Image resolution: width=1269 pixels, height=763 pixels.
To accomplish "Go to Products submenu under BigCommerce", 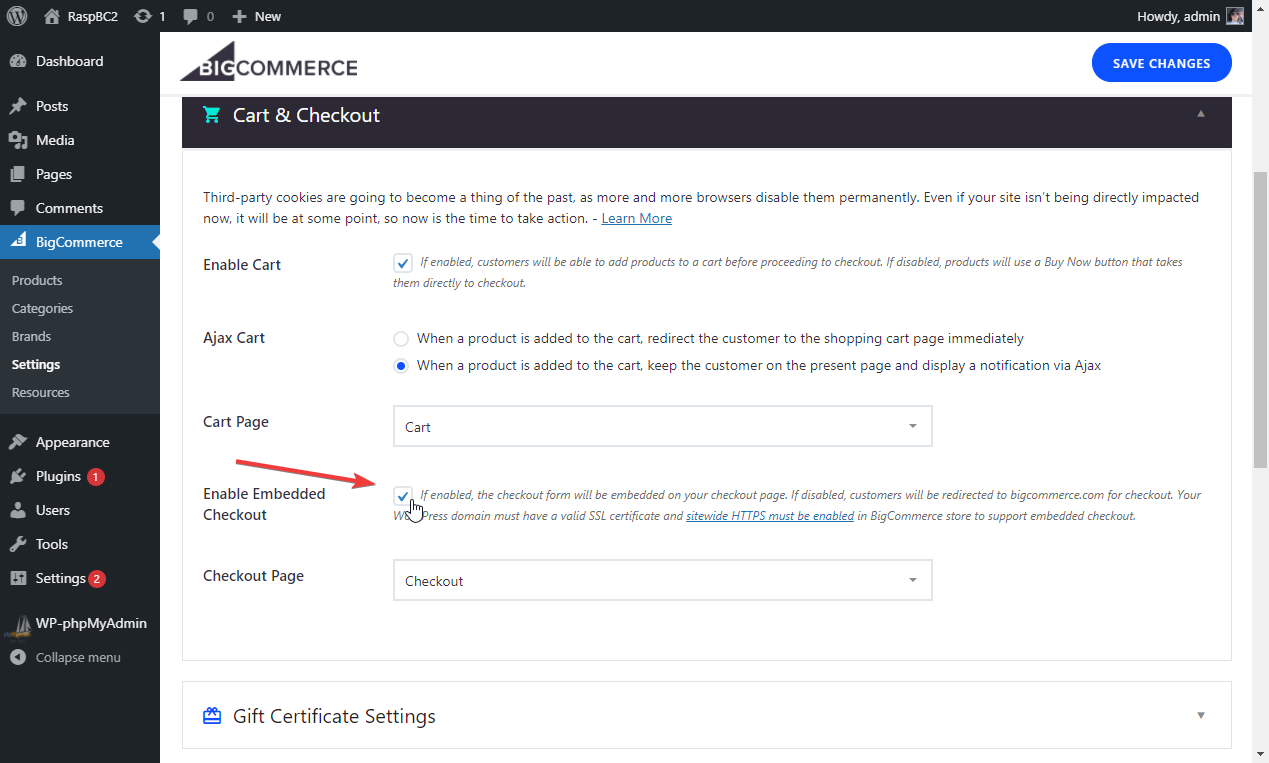I will coord(37,280).
